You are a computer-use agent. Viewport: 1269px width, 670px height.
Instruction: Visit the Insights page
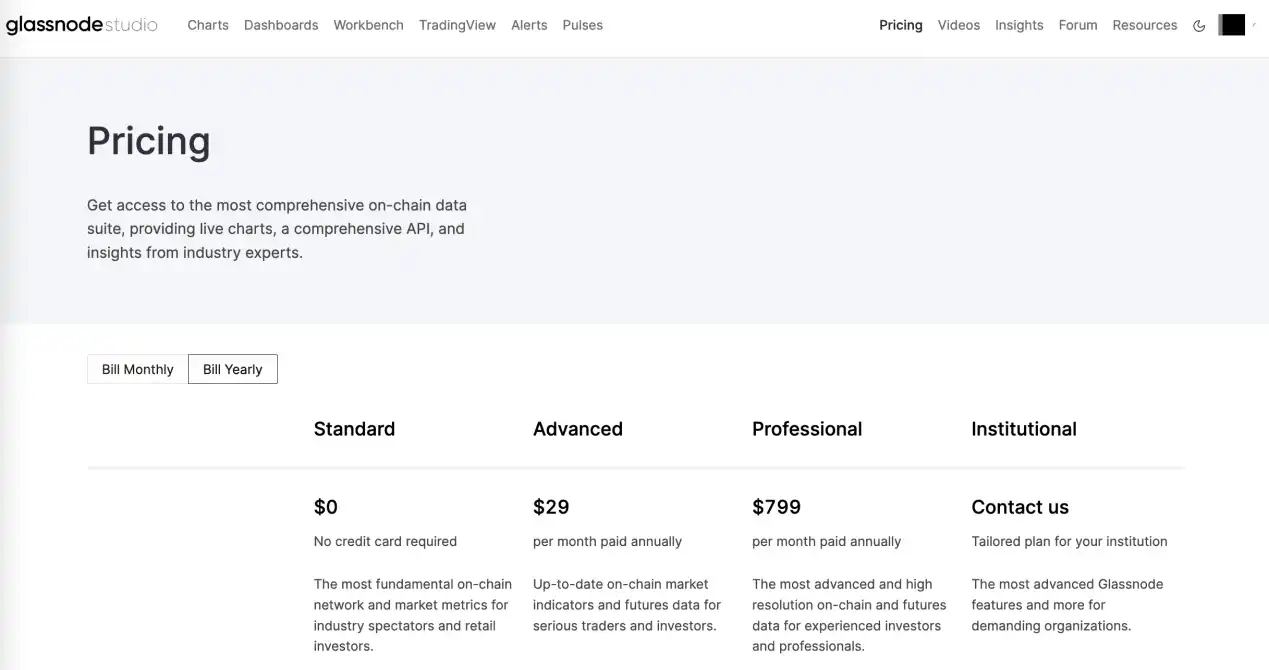click(x=1019, y=25)
